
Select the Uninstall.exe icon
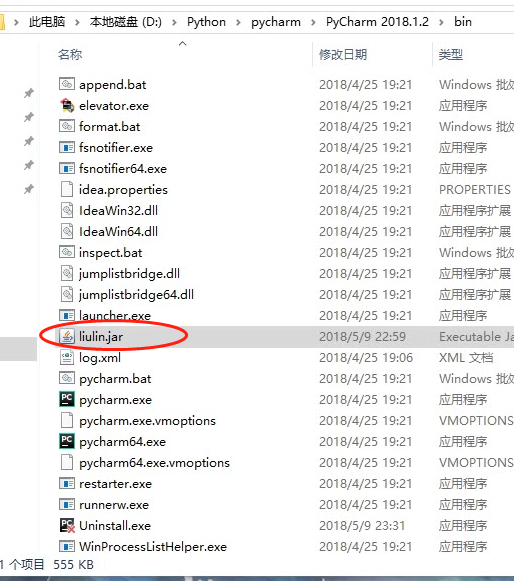67,525
